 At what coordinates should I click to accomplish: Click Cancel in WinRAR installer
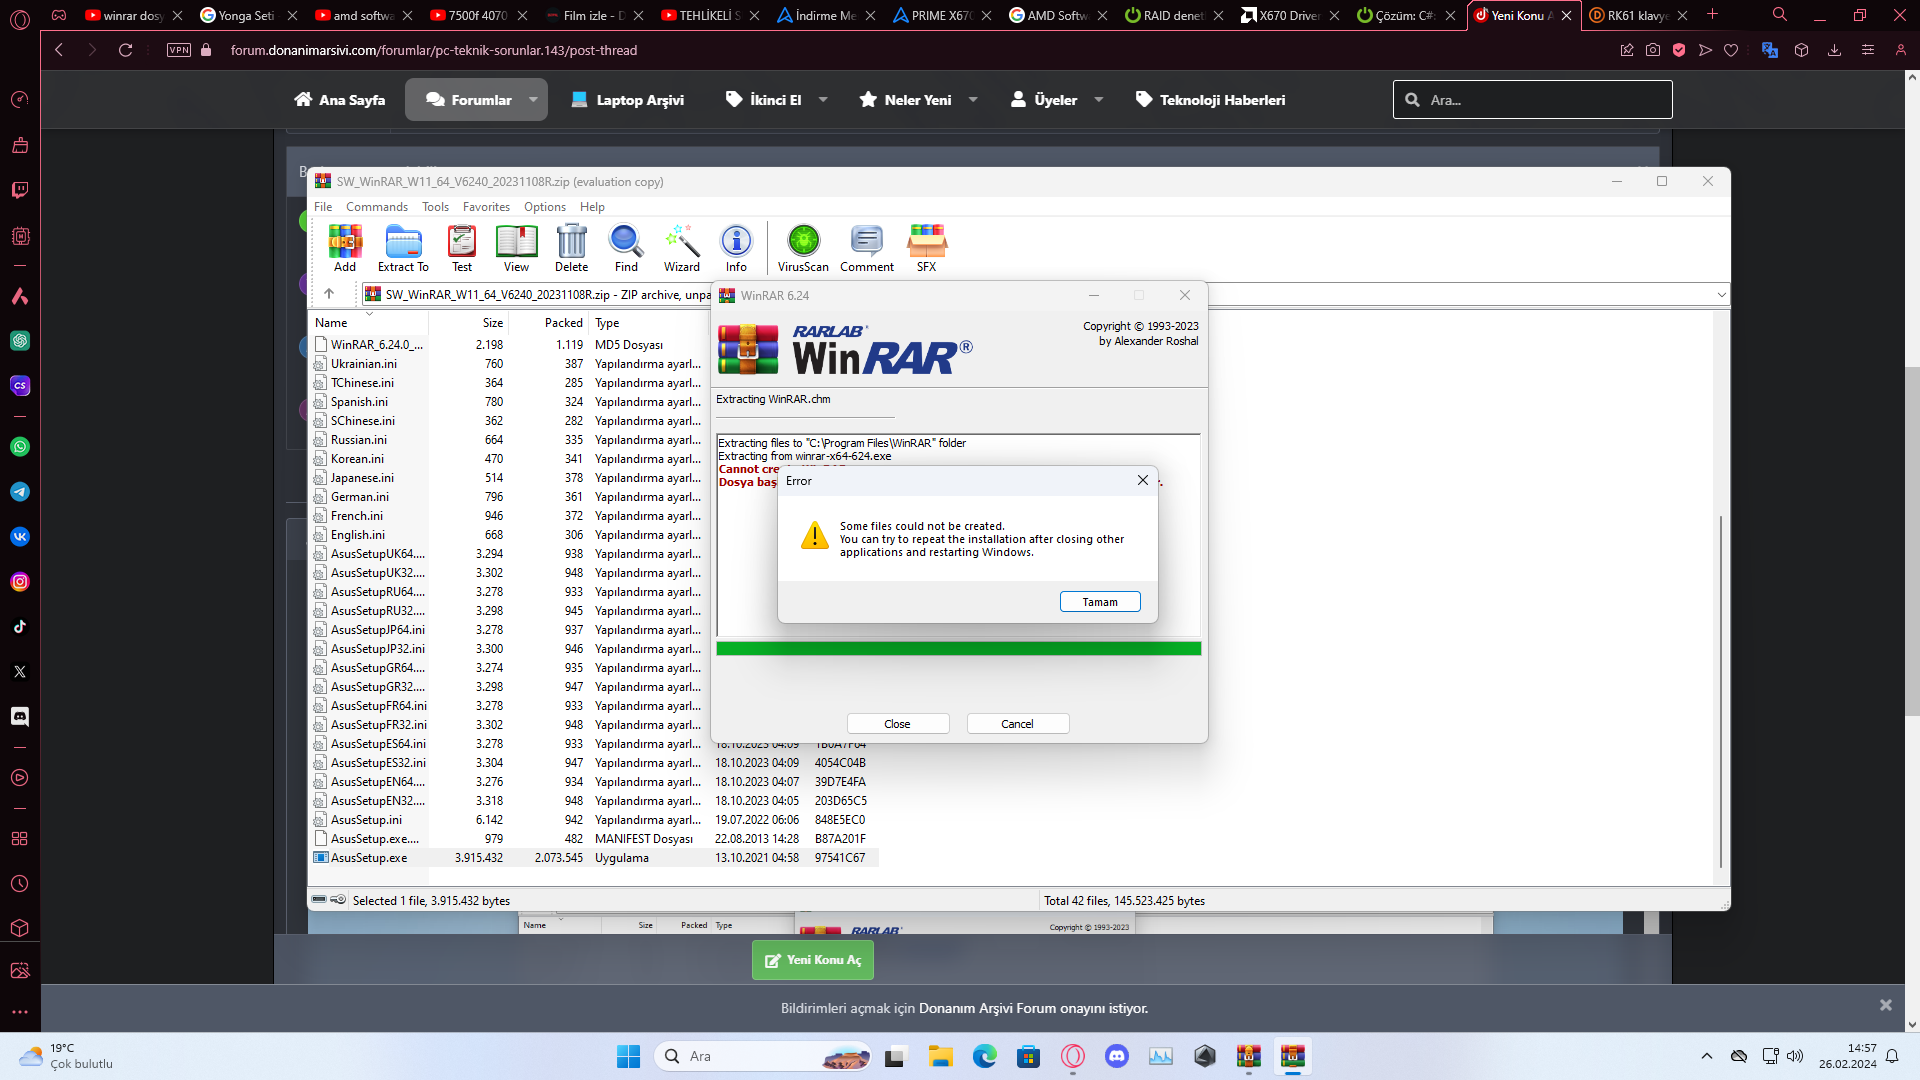tap(1017, 724)
